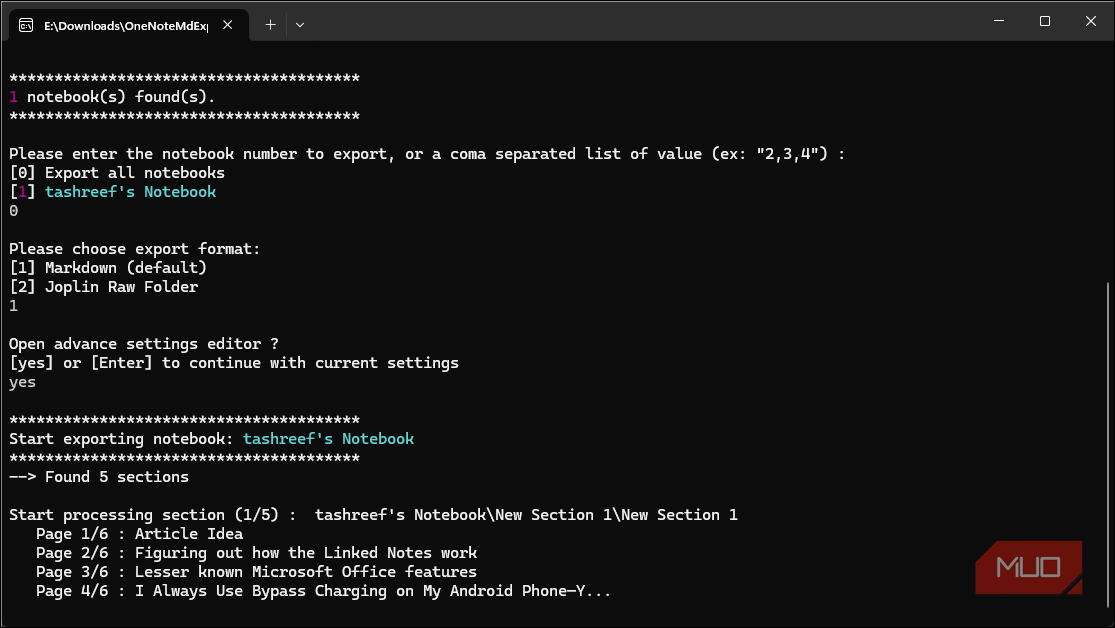Close the terminal window

1091,21
